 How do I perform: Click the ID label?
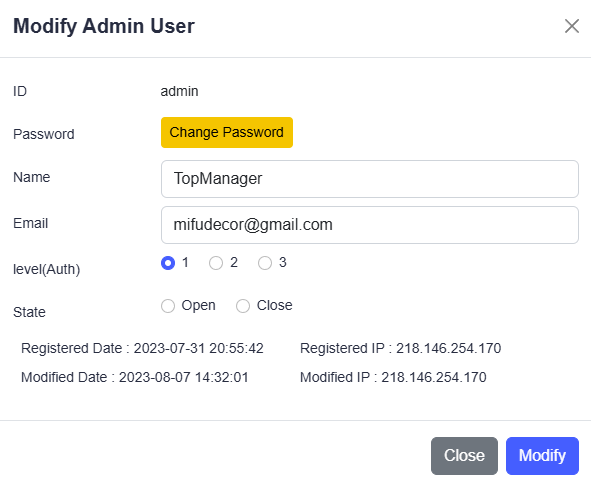[x=20, y=91]
